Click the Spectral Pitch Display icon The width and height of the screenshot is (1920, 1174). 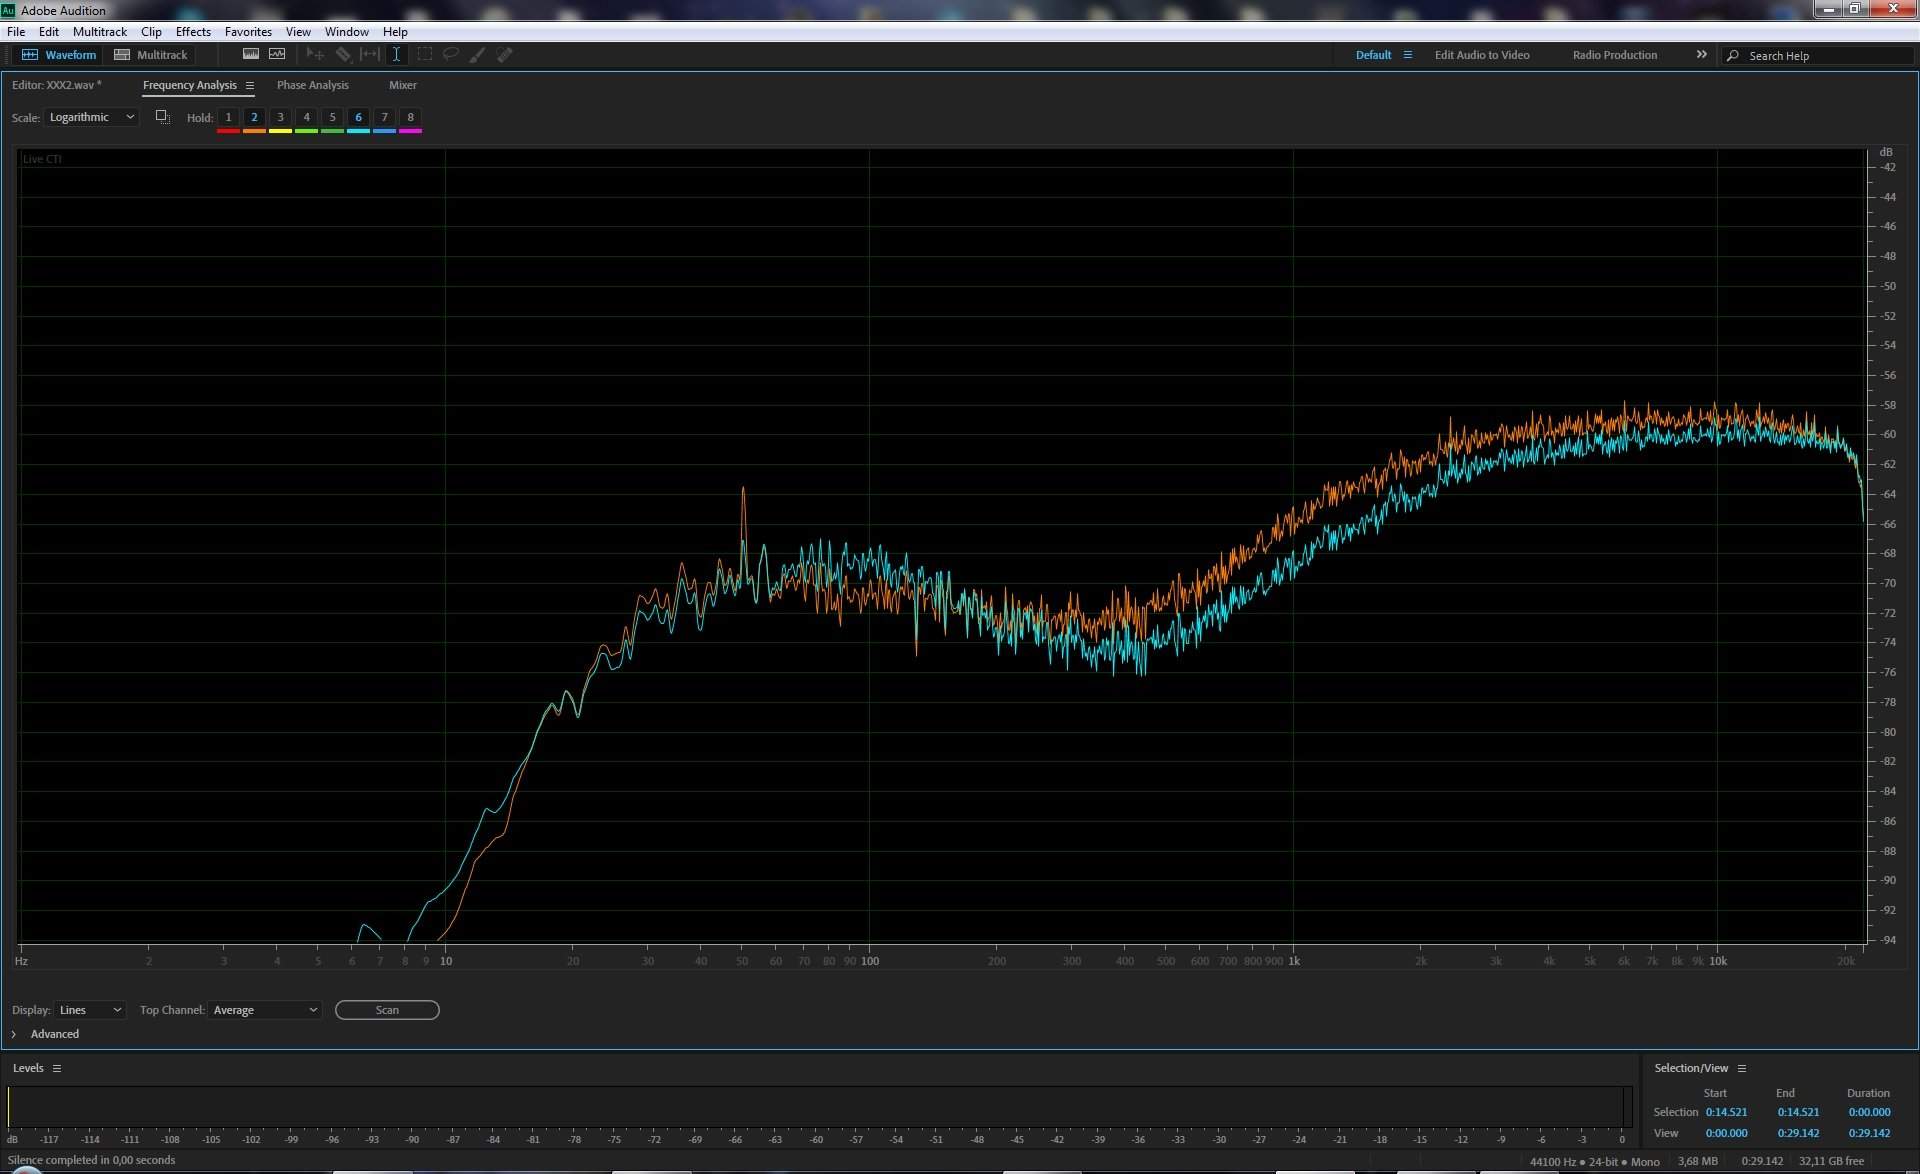277,55
